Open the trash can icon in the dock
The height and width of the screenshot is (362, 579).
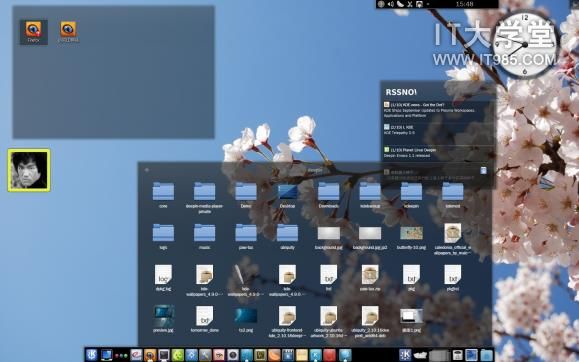point(458,355)
